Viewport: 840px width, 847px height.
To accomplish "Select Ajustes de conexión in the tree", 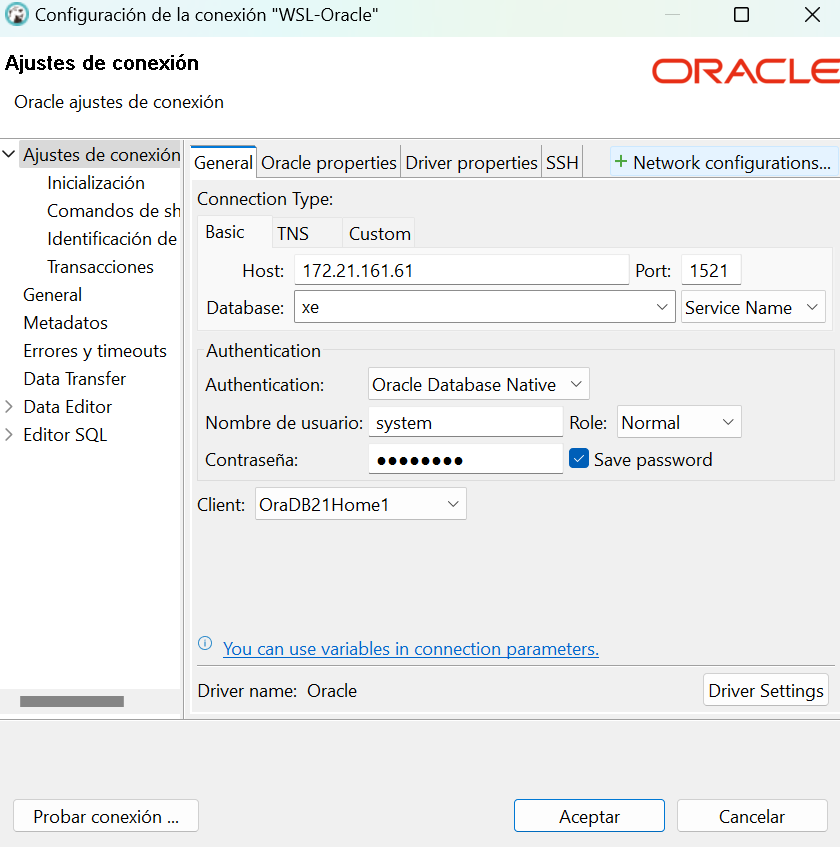I will [x=102, y=154].
